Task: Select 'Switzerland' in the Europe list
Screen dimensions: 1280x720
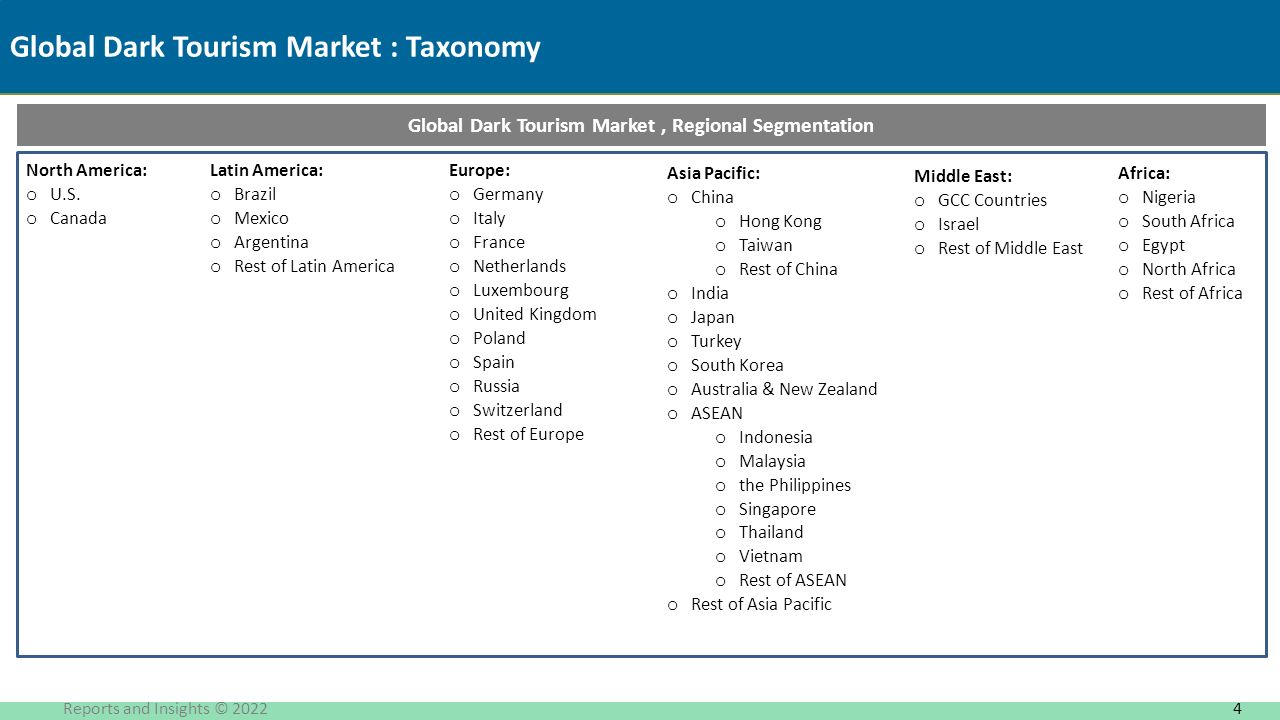Action: pyautogui.click(x=518, y=410)
